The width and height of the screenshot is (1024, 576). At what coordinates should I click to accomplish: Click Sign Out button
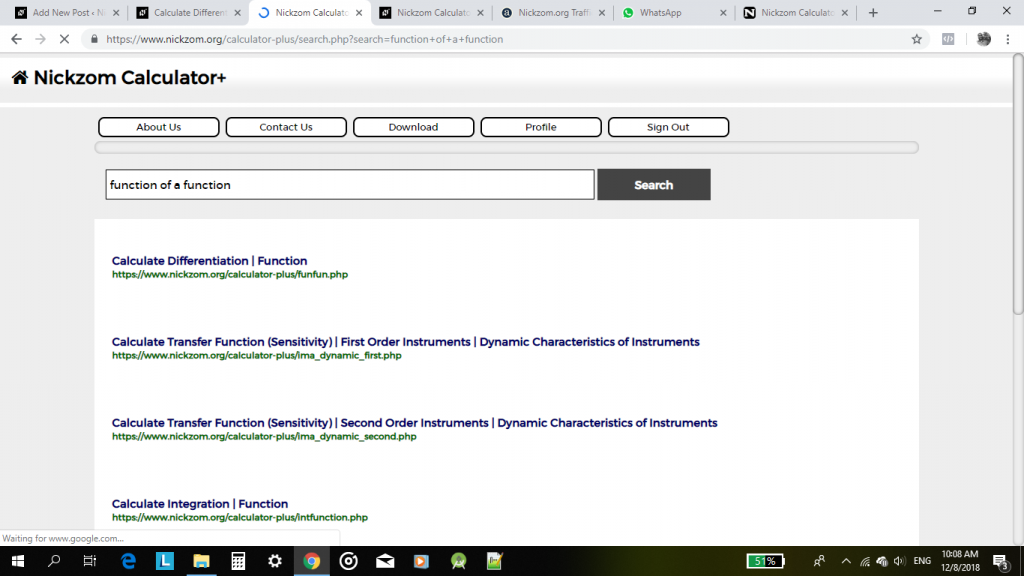[x=668, y=127]
